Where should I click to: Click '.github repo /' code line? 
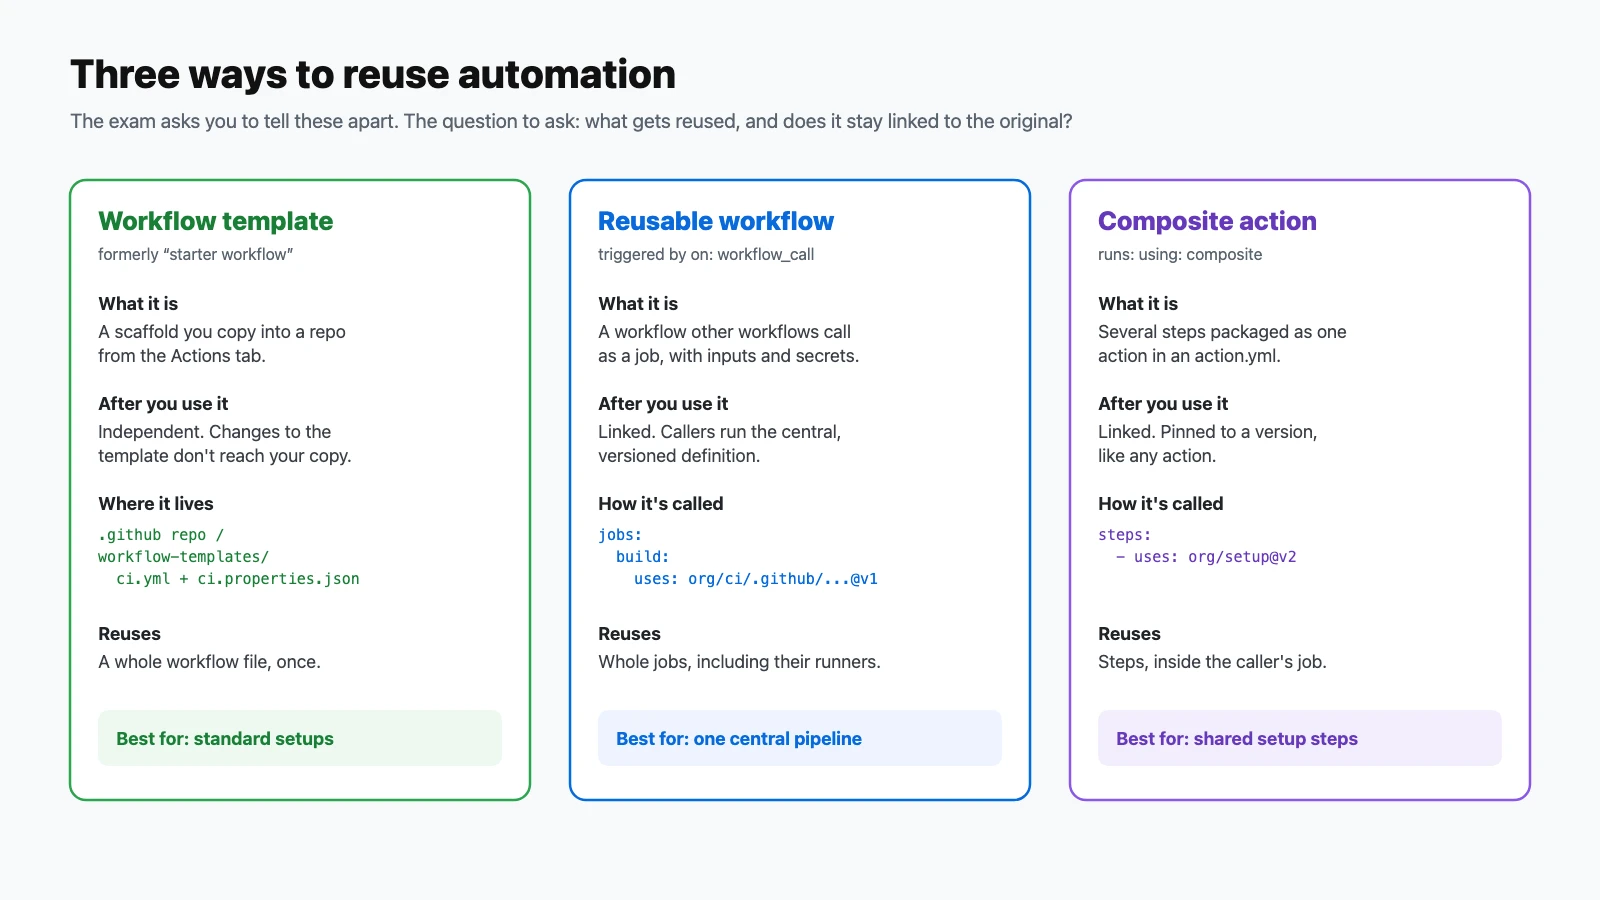161,535
